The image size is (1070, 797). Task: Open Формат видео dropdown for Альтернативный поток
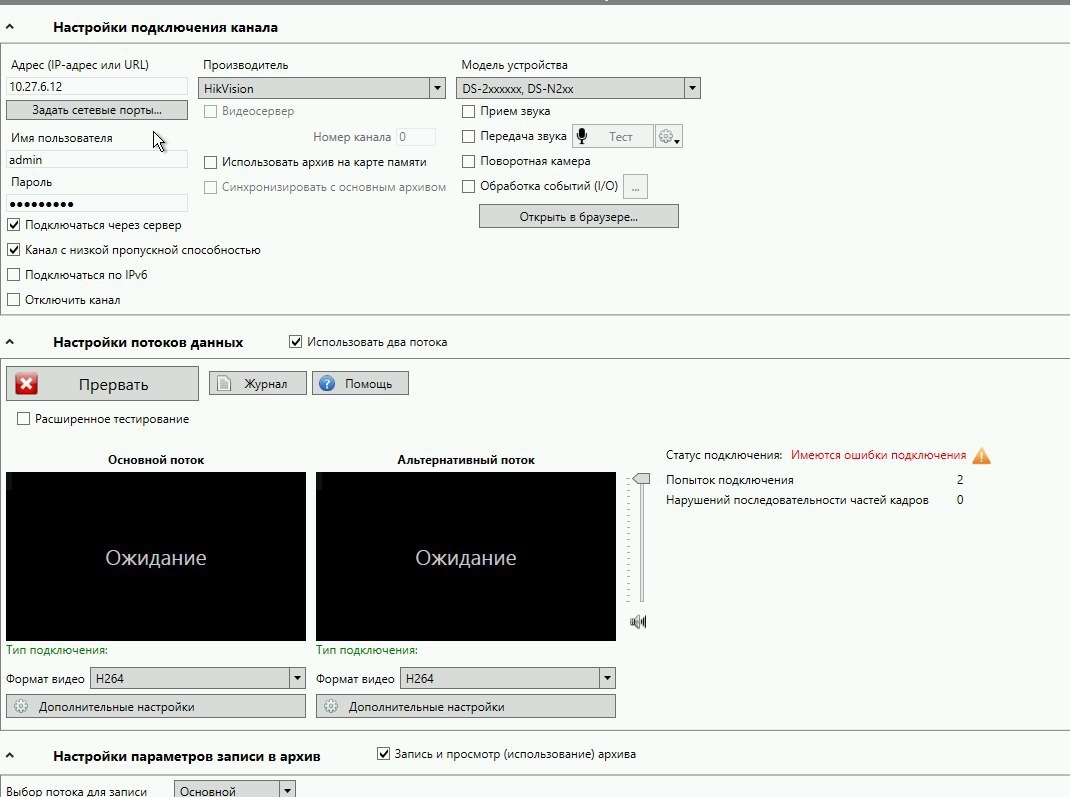click(x=607, y=678)
